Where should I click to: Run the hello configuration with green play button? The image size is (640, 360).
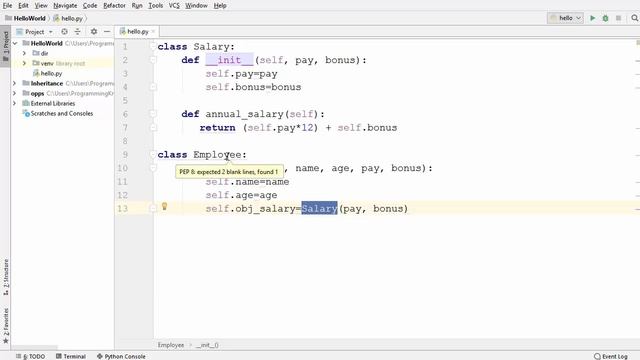(592, 18)
